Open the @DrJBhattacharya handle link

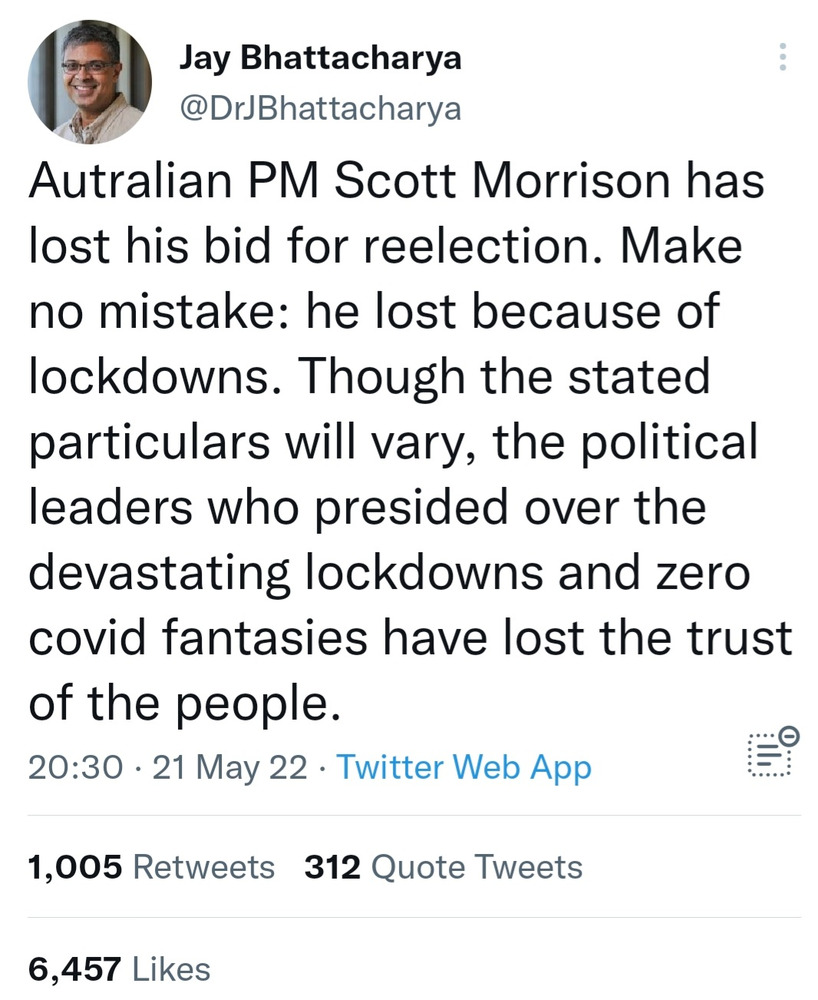[x=320, y=108]
